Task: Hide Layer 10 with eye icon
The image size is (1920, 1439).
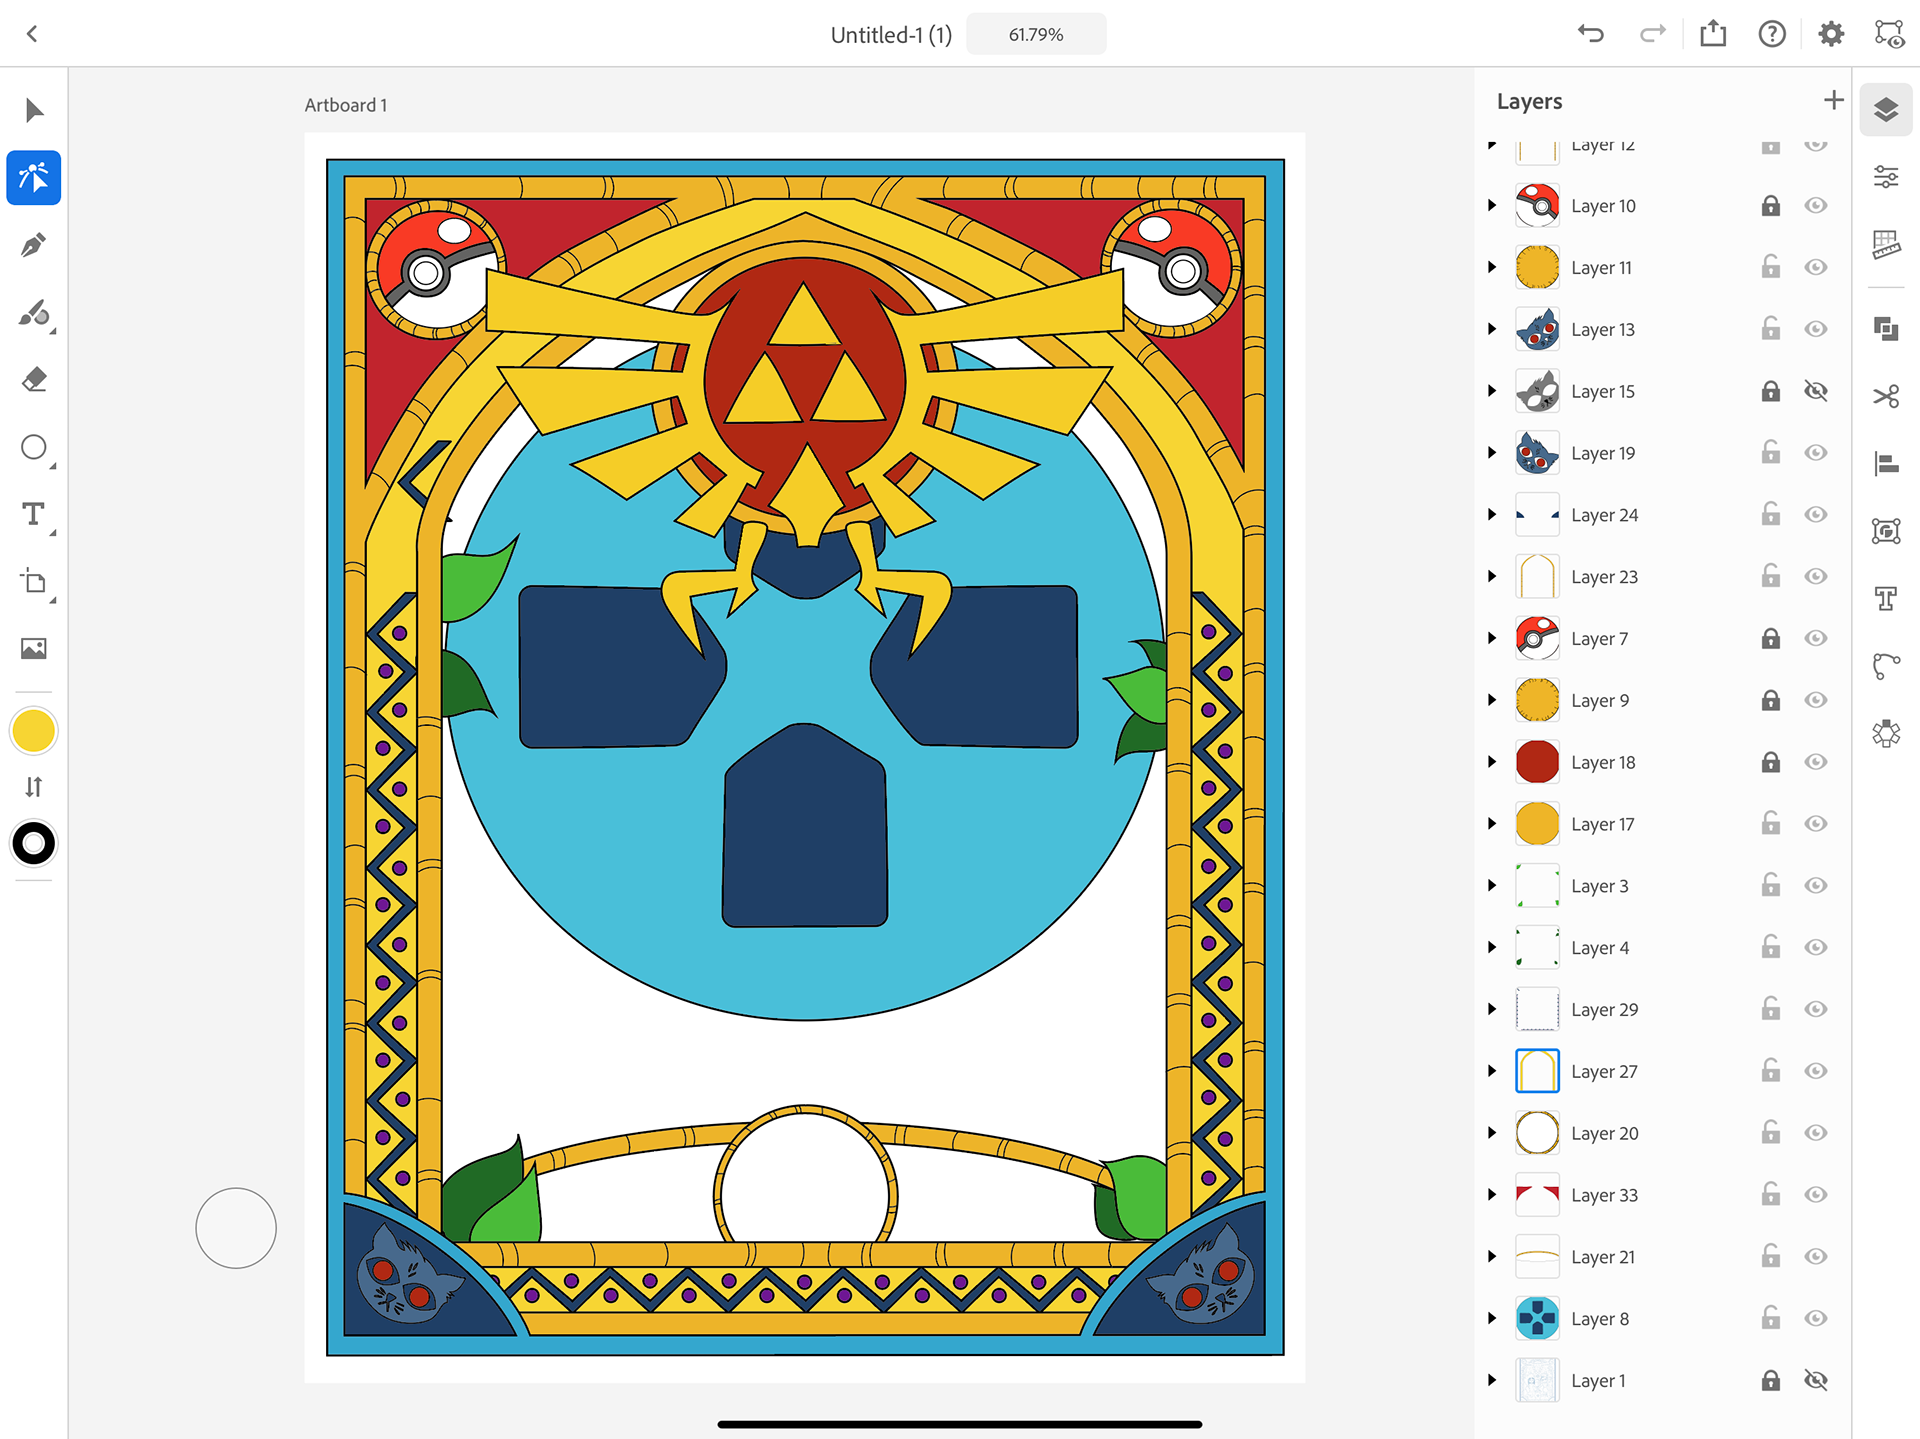Action: coord(1816,205)
